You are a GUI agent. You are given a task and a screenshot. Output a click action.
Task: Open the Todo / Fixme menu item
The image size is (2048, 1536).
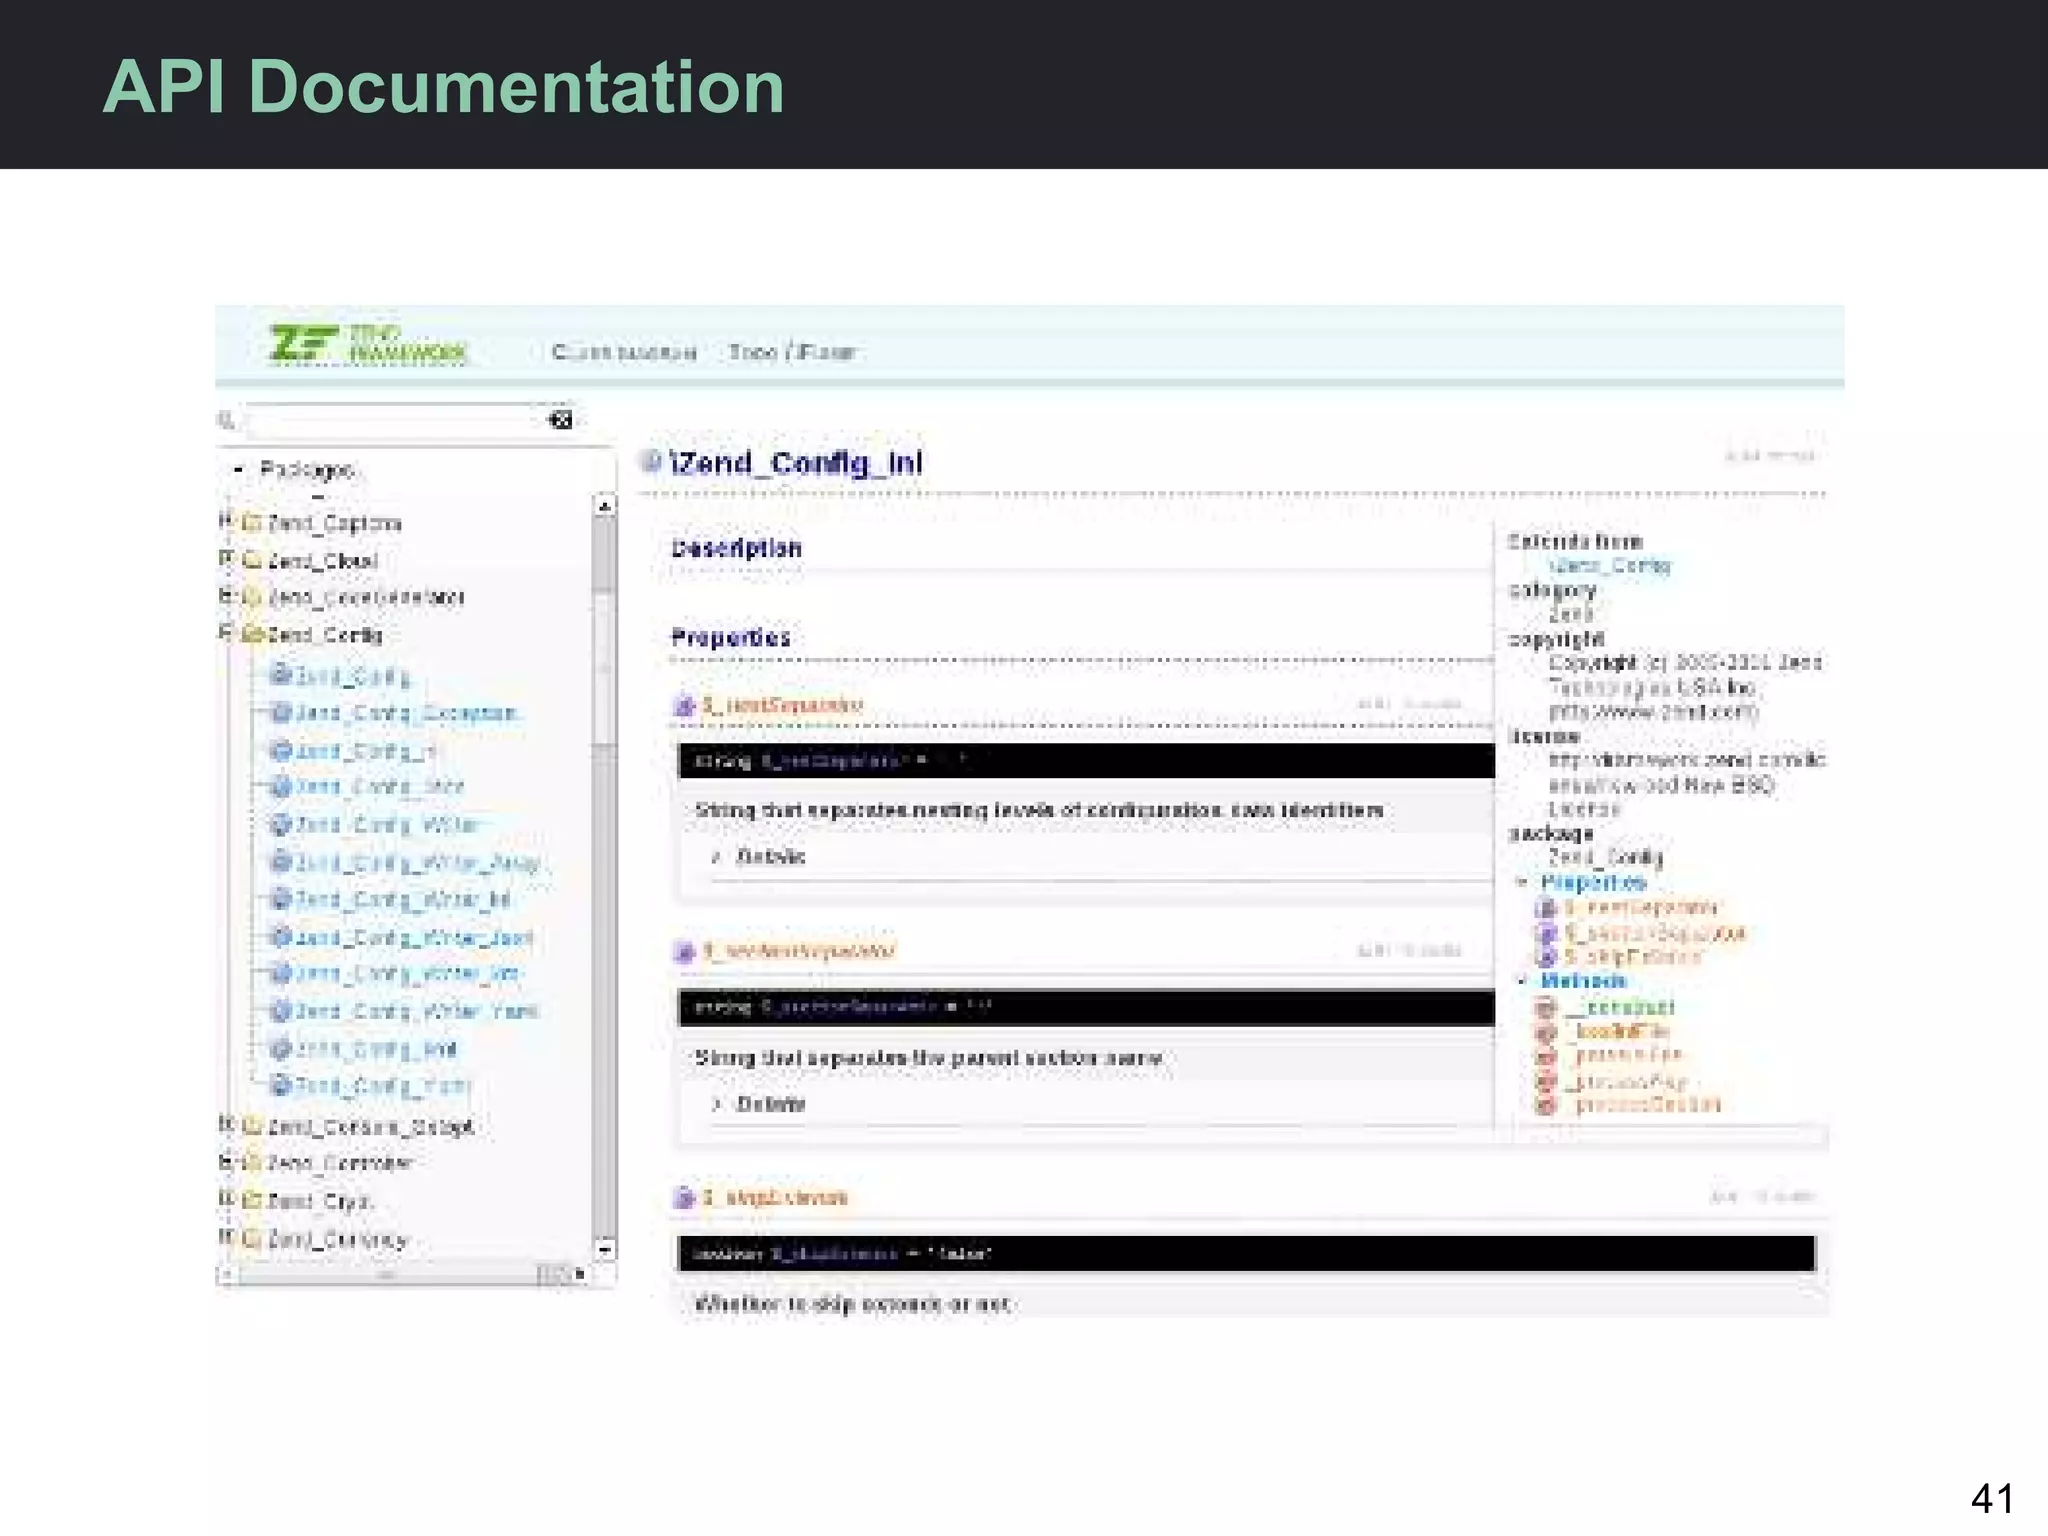click(x=791, y=352)
